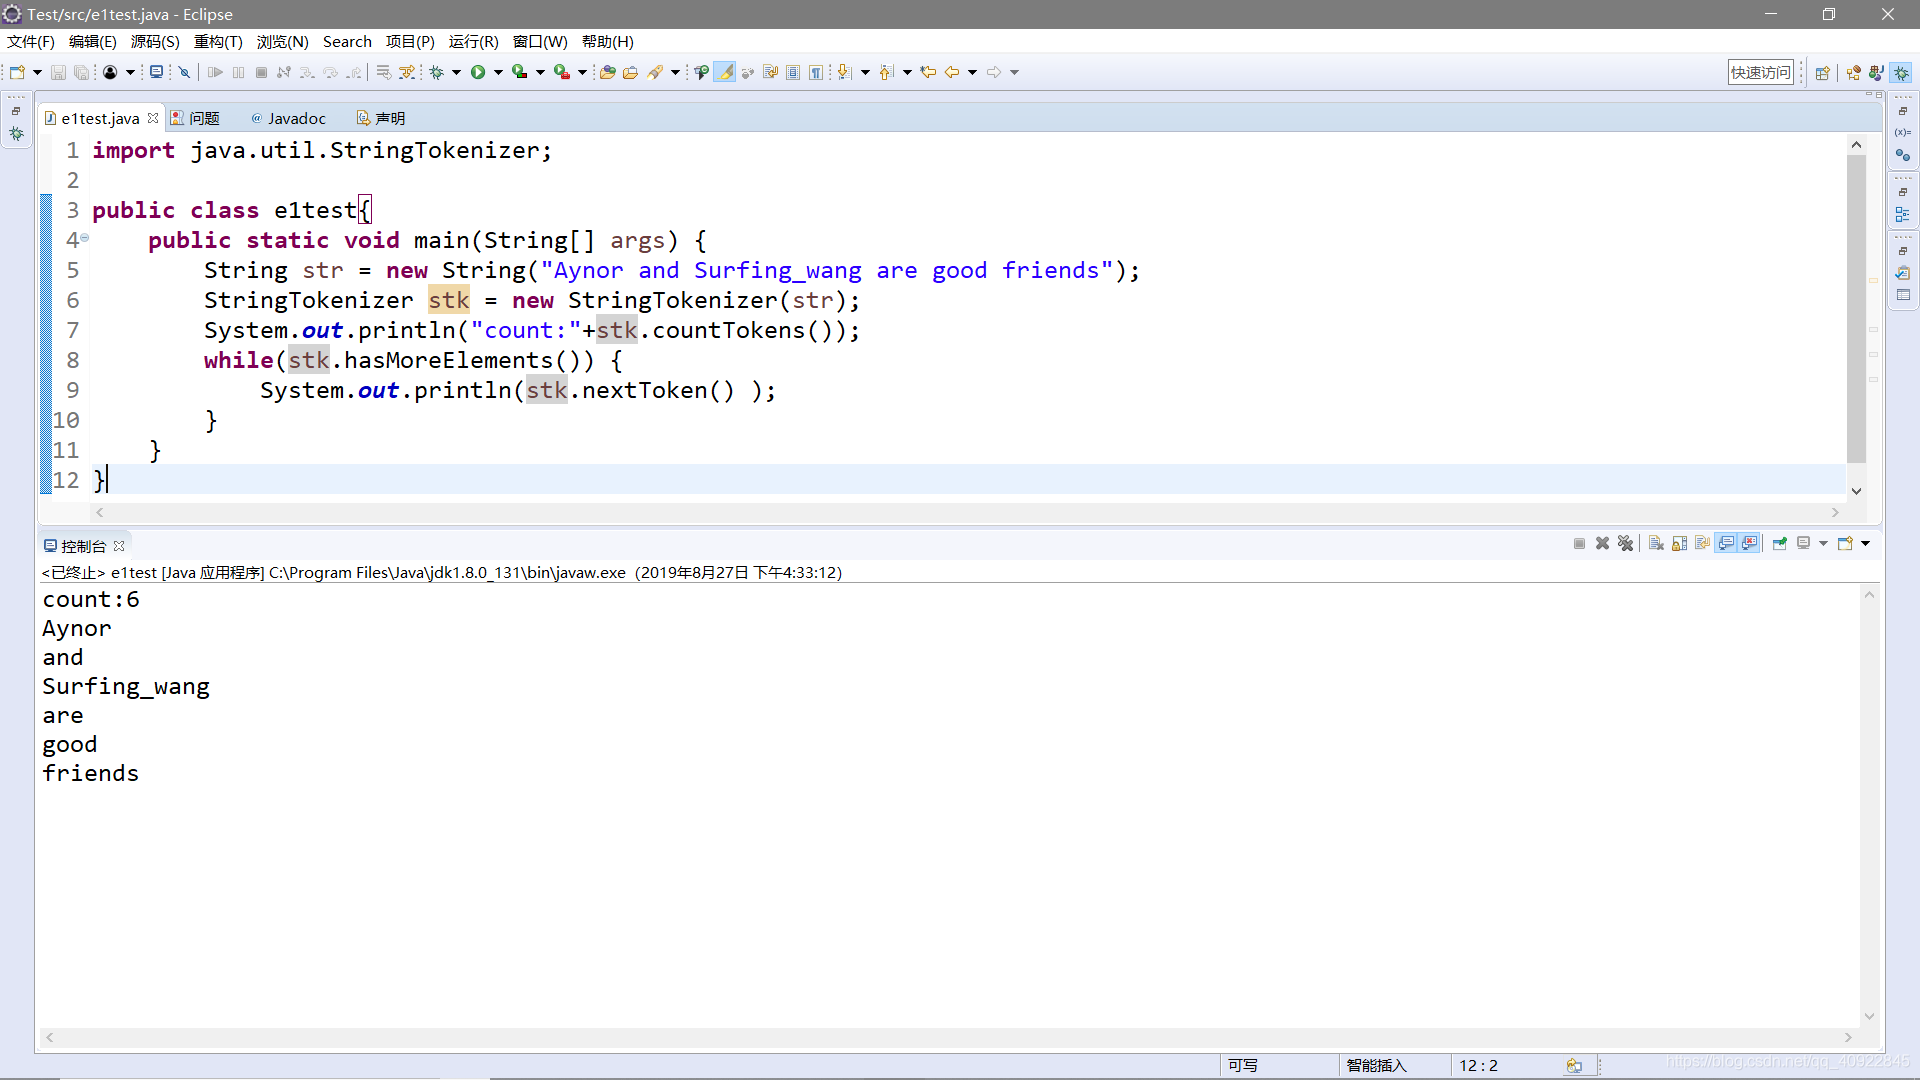The height and width of the screenshot is (1080, 1920).
Task: Open the Java perspective button
Action: point(1854,72)
